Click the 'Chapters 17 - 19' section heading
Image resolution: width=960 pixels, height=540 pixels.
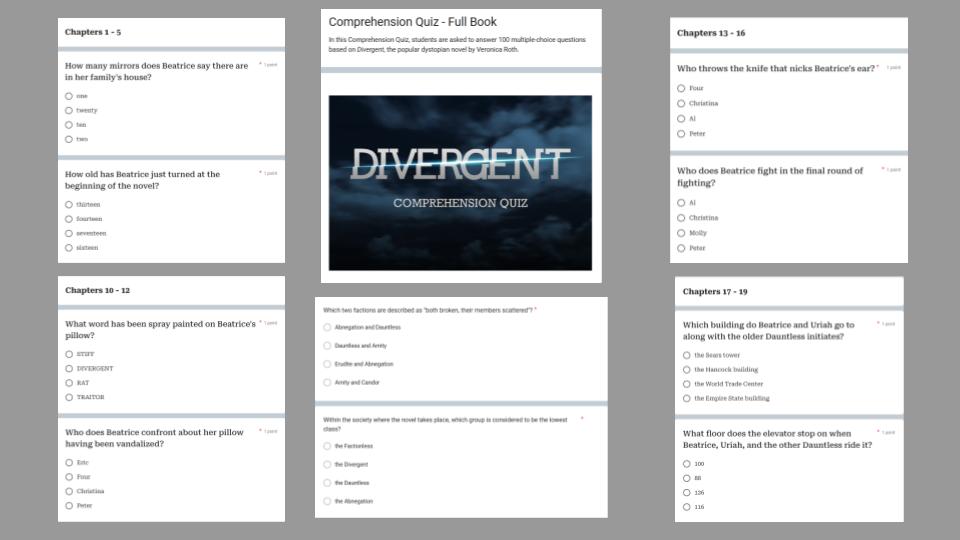[x=715, y=291]
